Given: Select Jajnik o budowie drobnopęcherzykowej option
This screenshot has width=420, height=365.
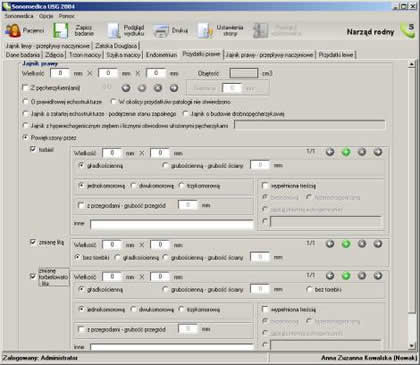Looking at the screenshot, I should [x=185, y=114].
